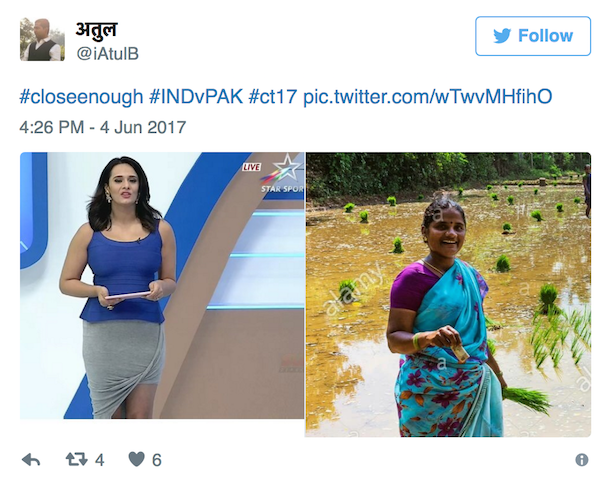600x481 pixels.
Task: Open the tweet info icon
Action: coord(582,460)
